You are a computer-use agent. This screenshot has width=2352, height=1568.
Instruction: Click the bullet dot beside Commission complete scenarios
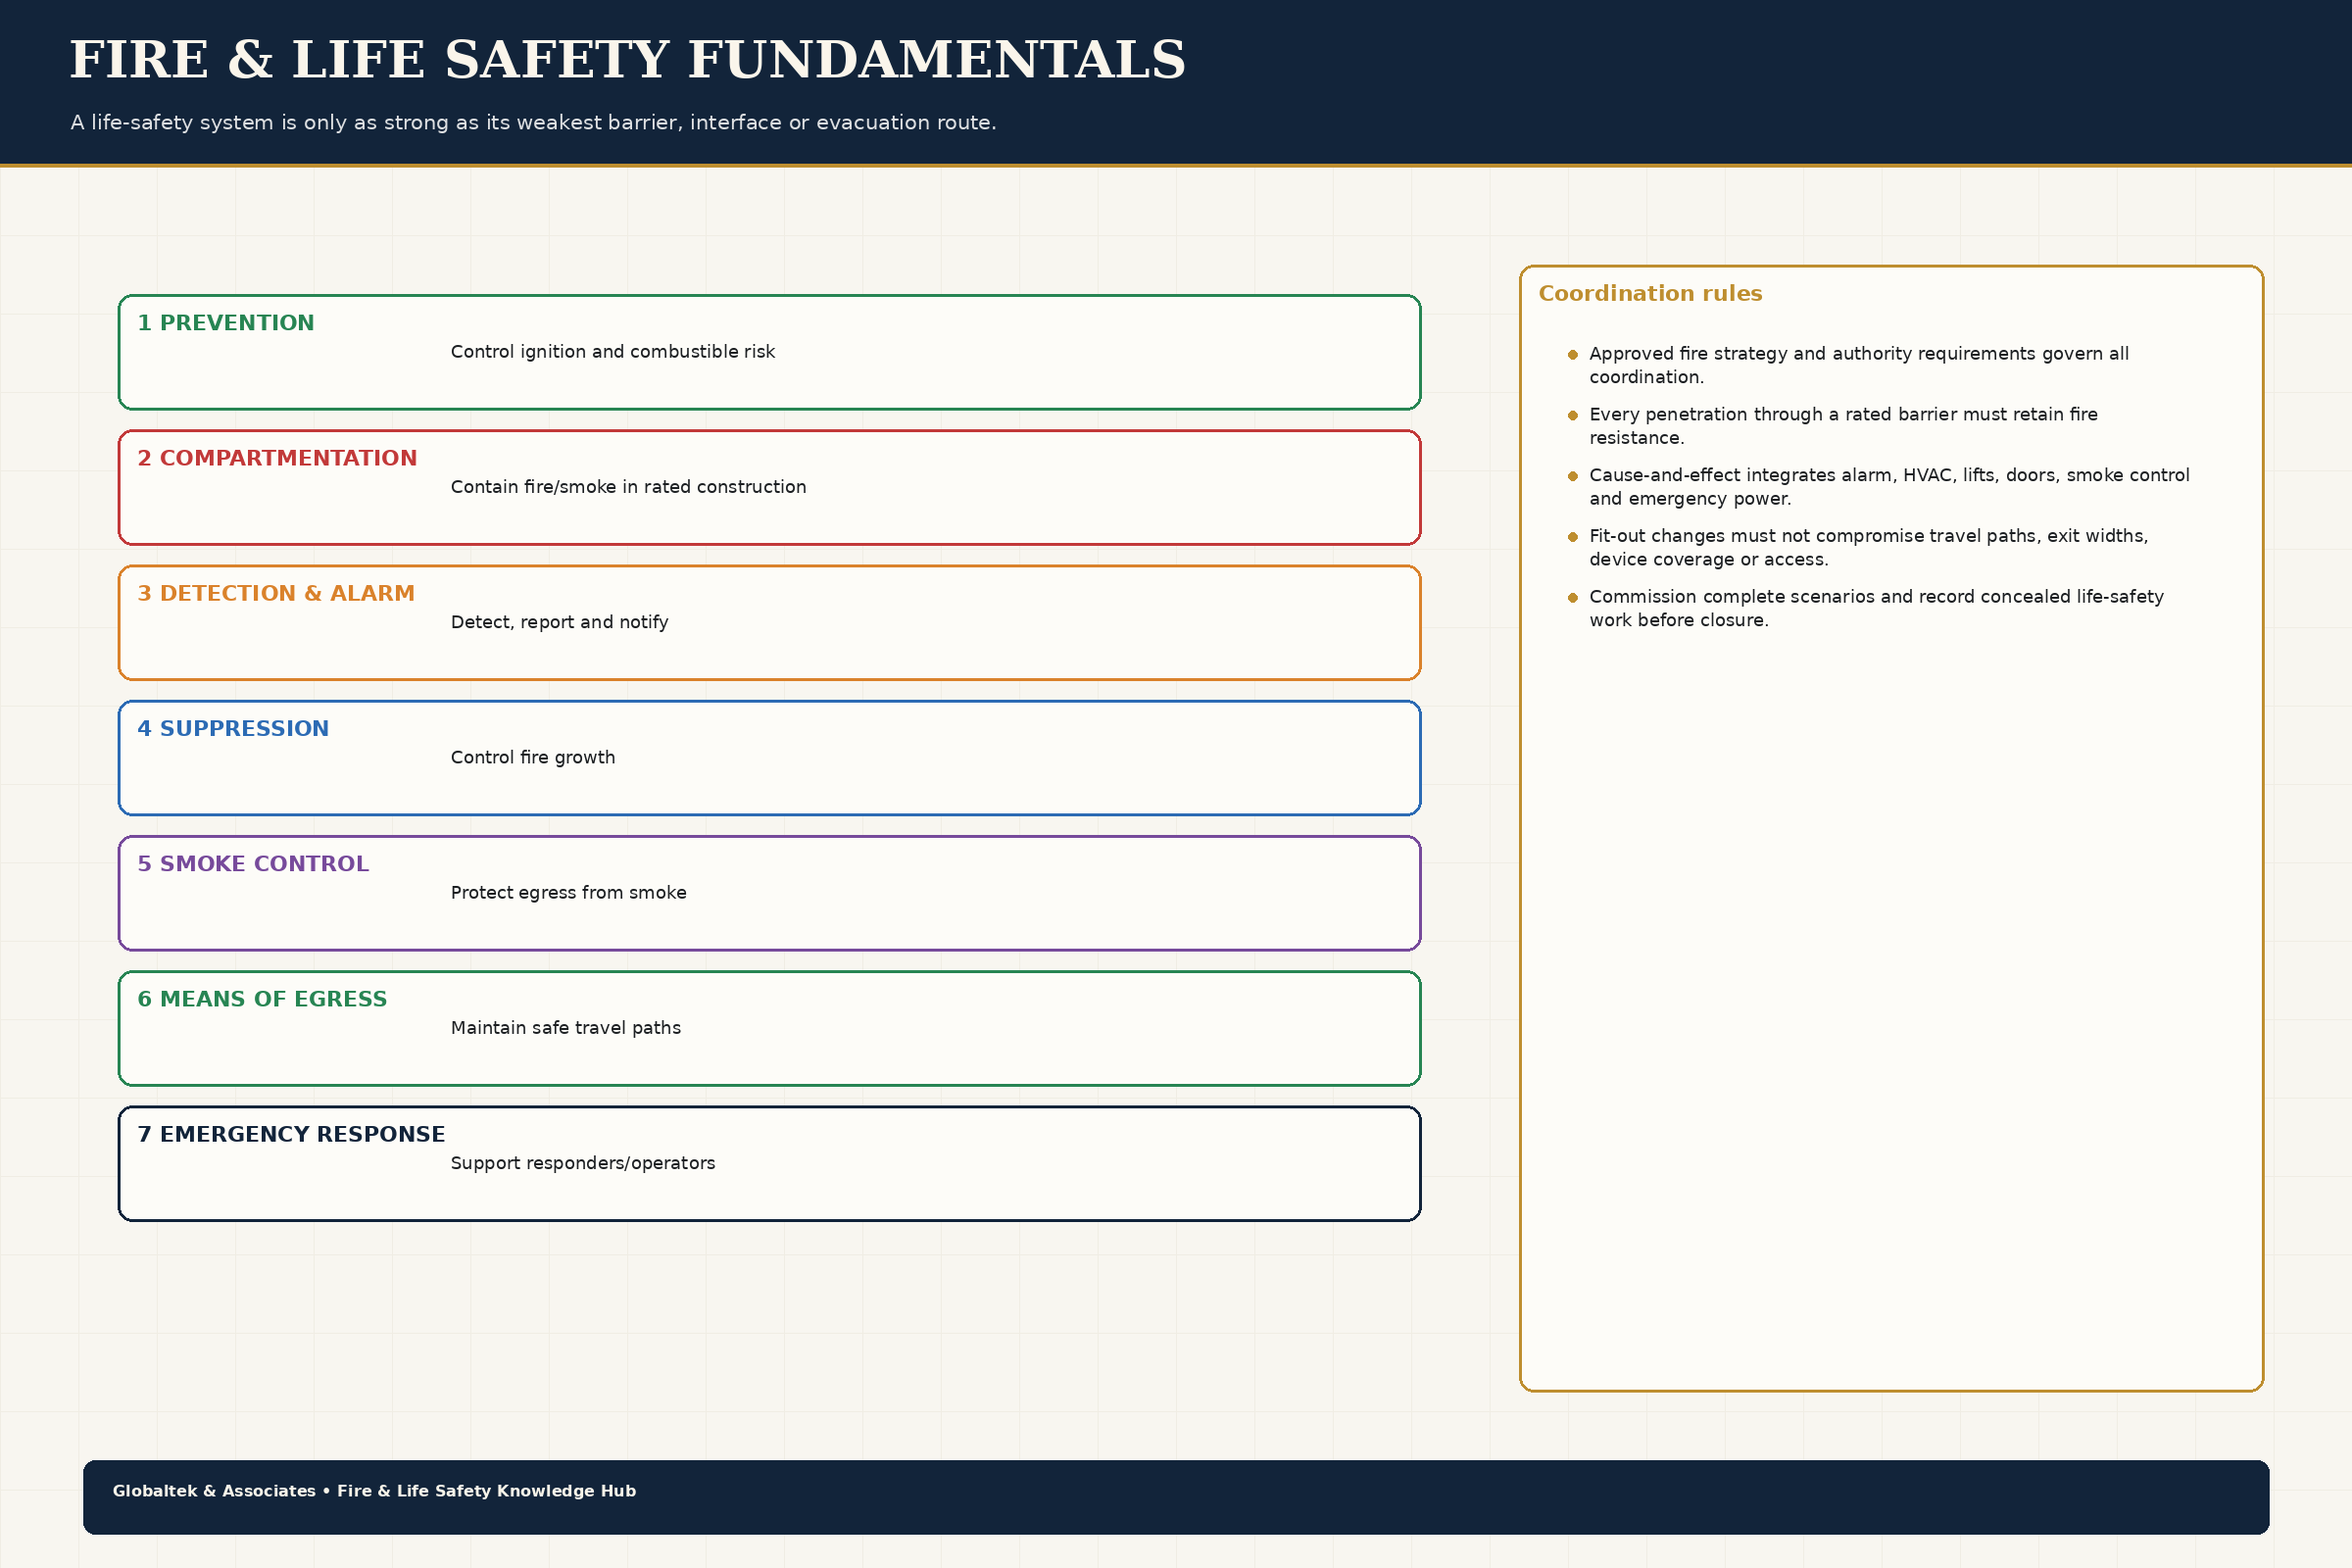point(1573,598)
